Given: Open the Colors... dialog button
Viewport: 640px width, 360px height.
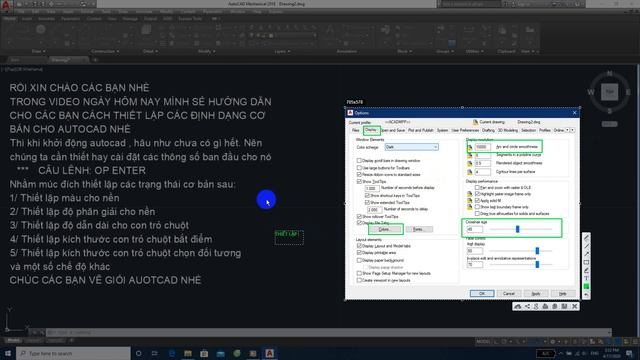Looking at the screenshot, I should [384, 229].
